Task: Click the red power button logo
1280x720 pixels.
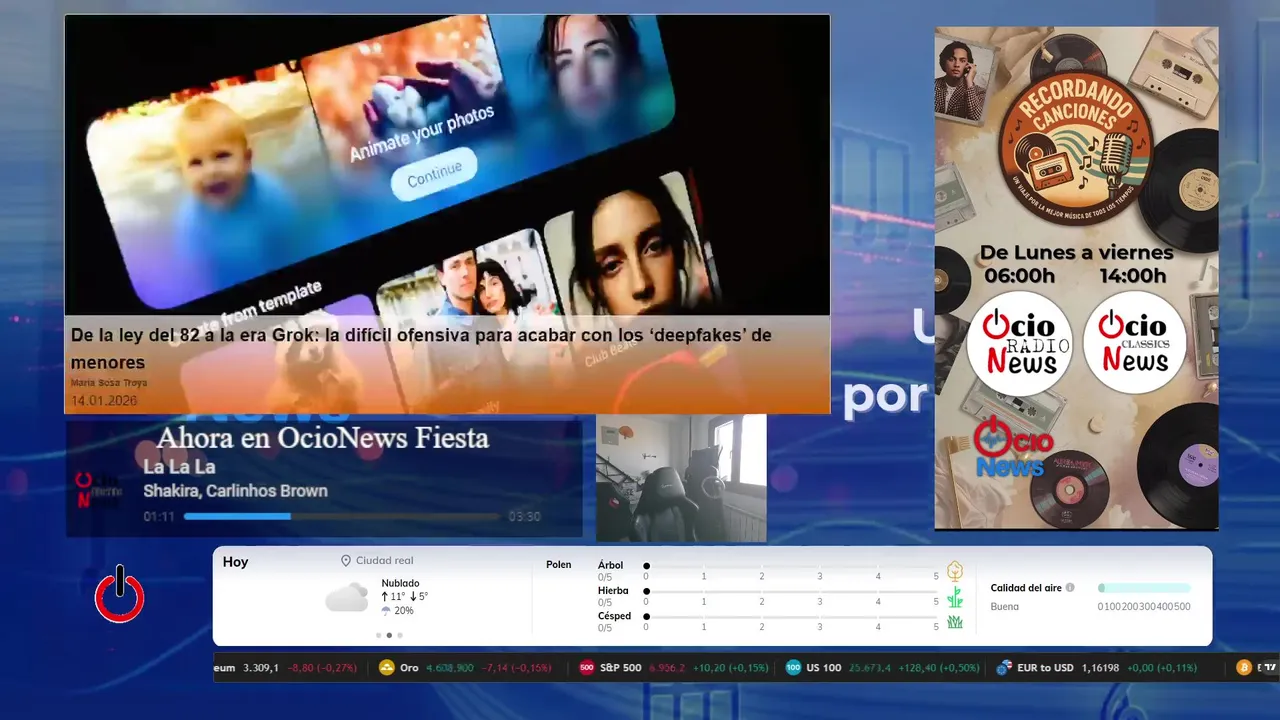Action: 120,595
